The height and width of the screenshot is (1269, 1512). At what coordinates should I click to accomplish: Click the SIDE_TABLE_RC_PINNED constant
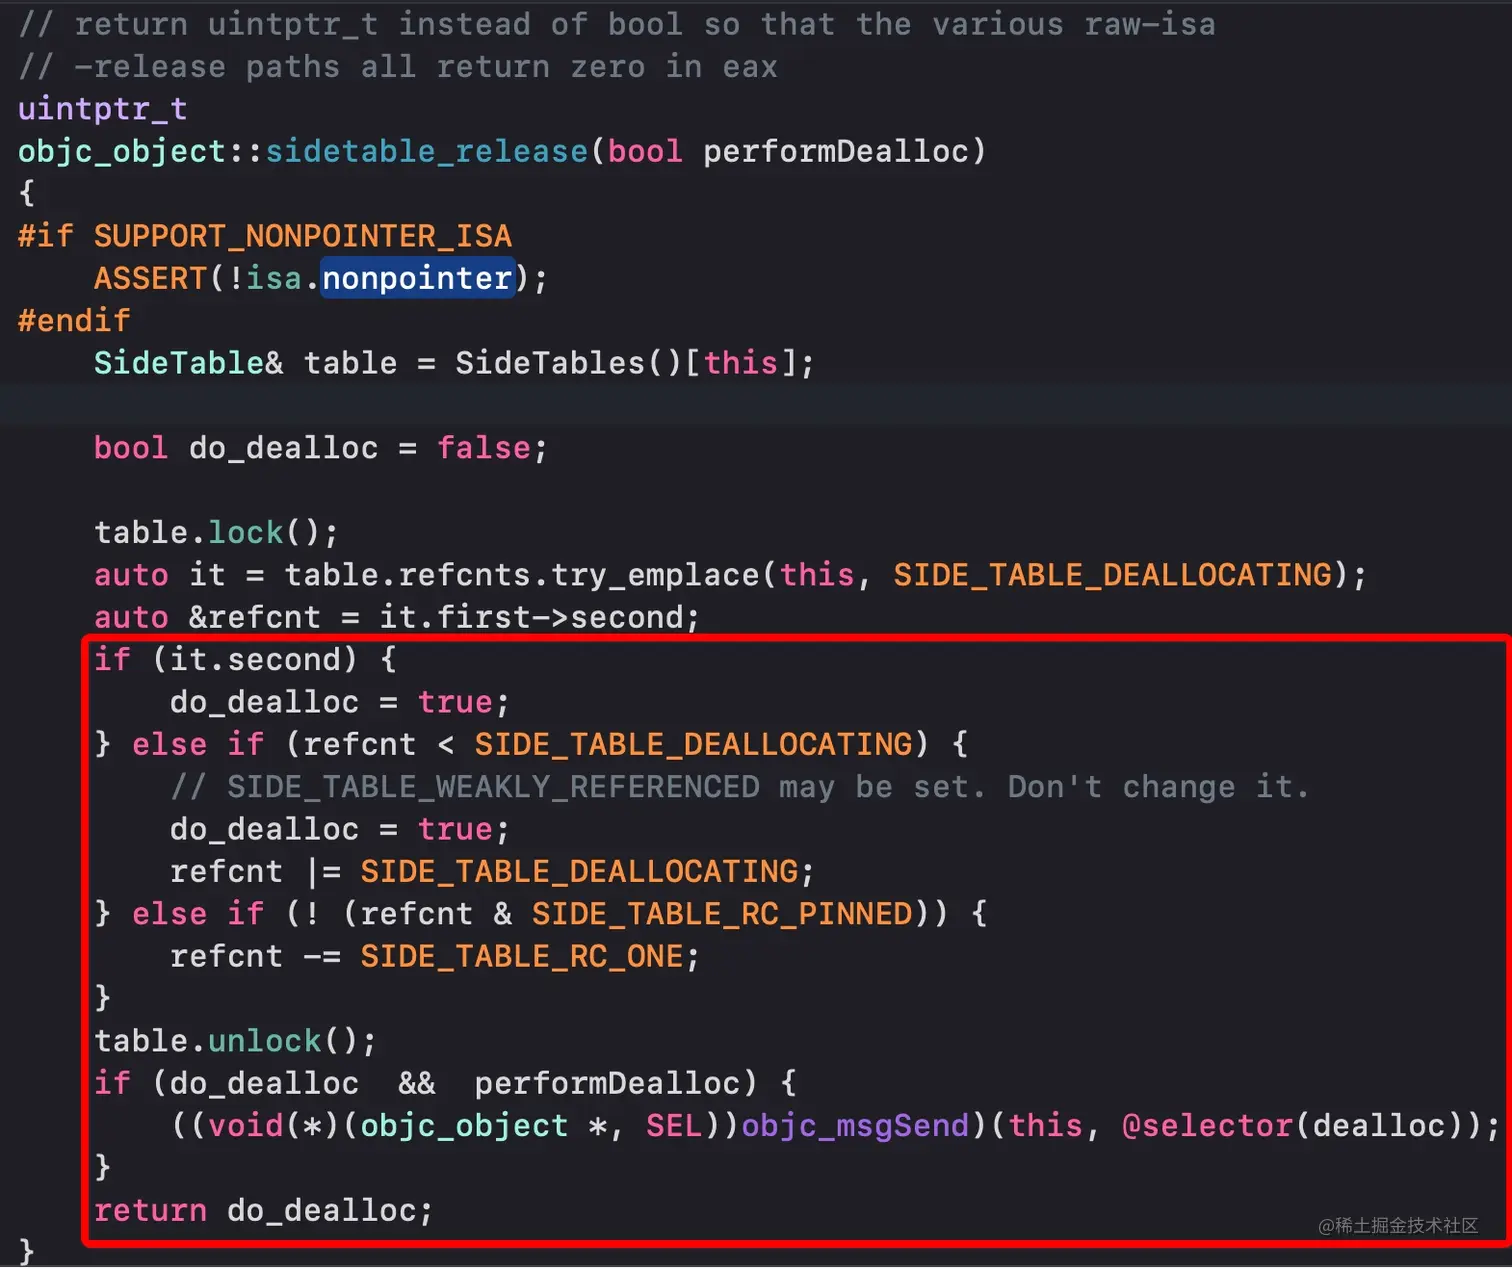pos(722,913)
